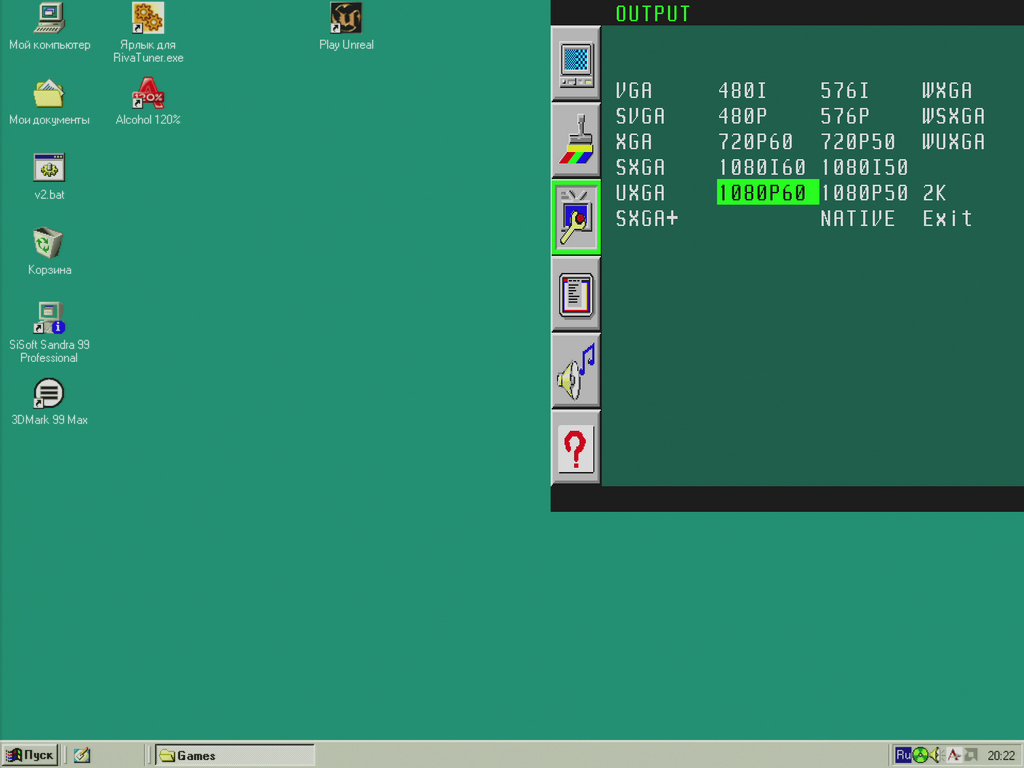Select the 720P50 output mode
The width and height of the screenshot is (1024, 768).
coord(857,142)
